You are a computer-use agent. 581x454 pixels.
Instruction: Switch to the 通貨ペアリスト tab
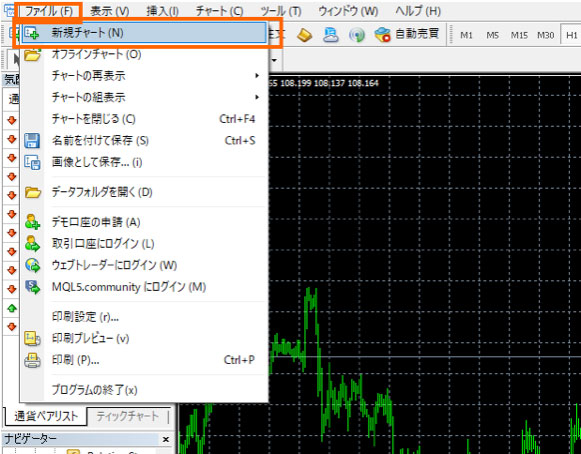46,416
